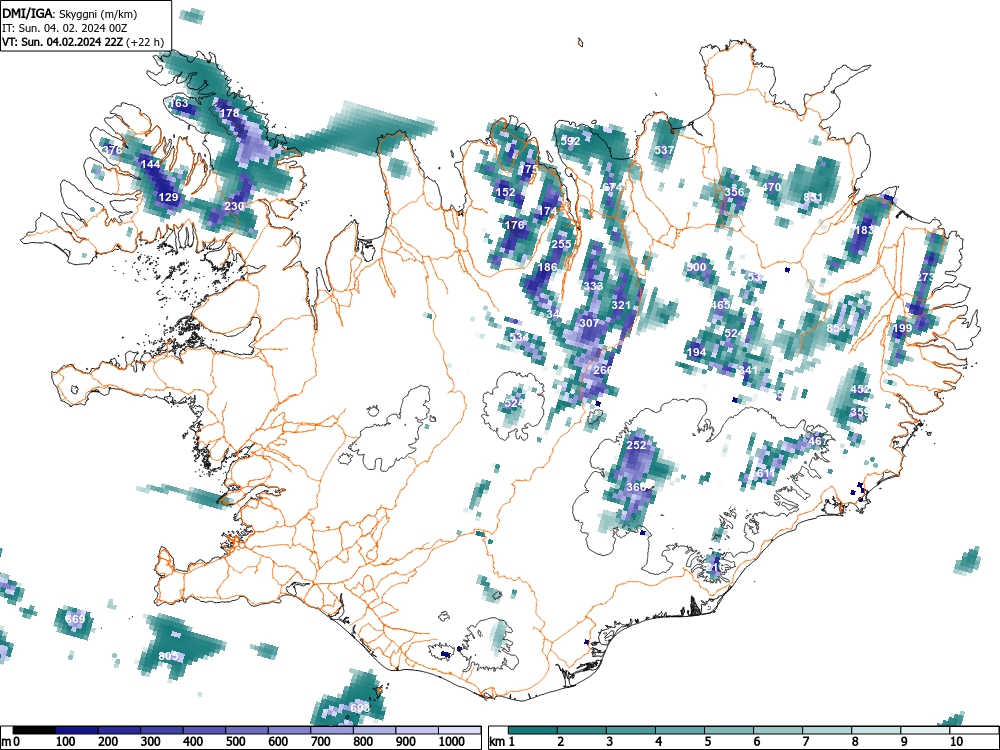The width and height of the screenshot is (1000, 750).
Task: Select the '129' visibility value
Action: coord(168,197)
